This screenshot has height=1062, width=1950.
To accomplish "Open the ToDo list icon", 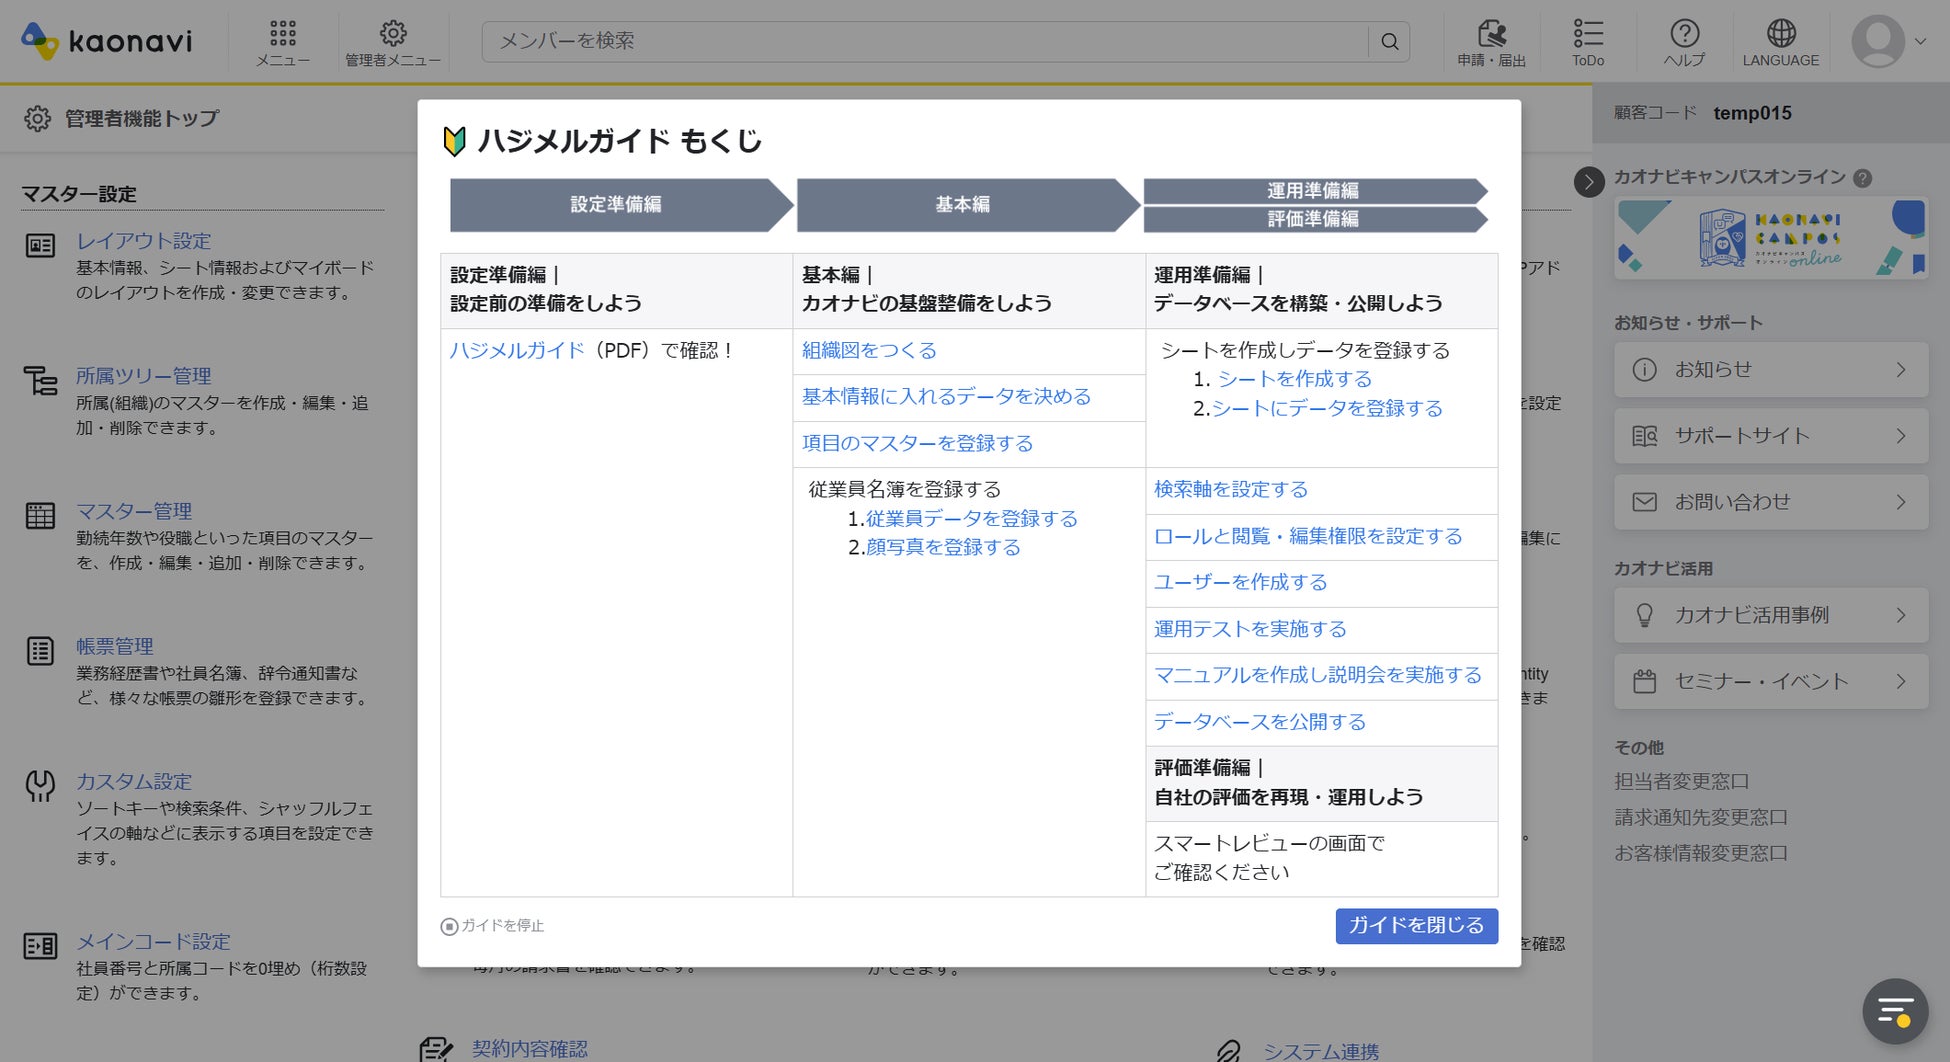I will point(1588,33).
